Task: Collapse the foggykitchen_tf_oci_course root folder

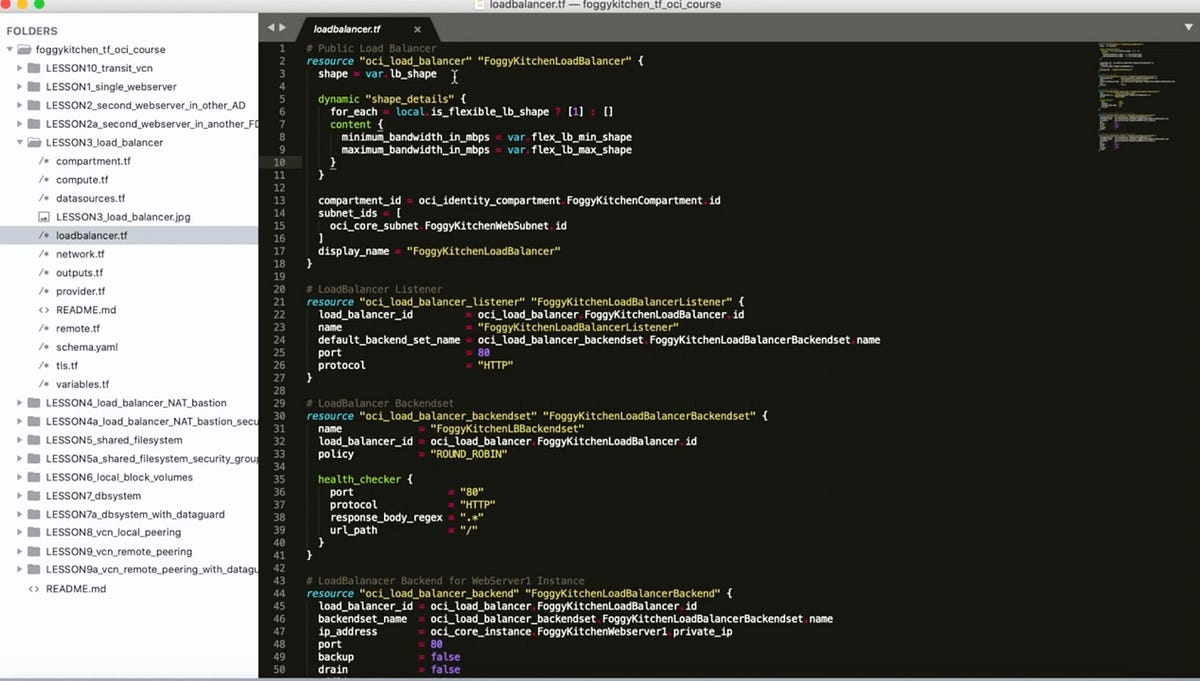Action: coord(8,49)
